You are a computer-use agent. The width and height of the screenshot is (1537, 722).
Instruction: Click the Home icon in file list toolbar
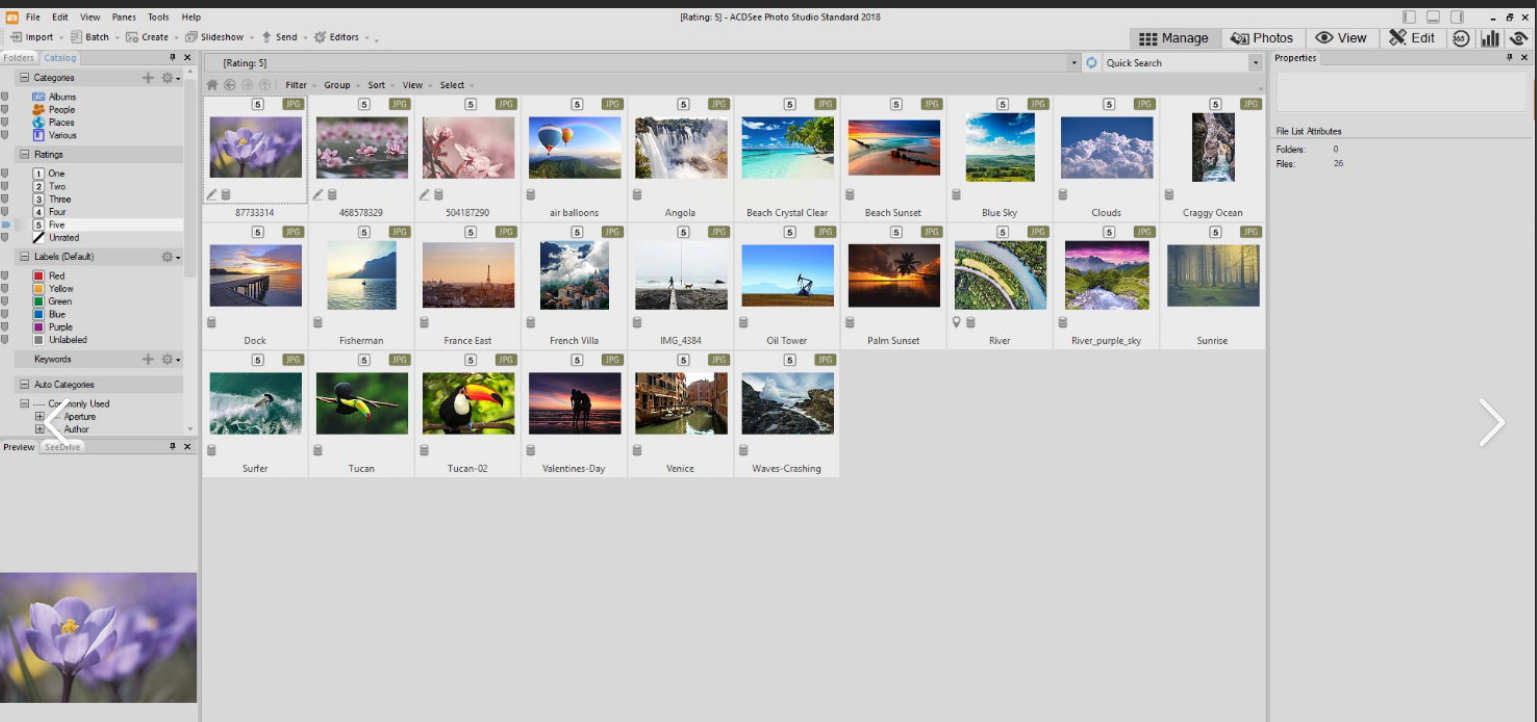[x=212, y=85]
